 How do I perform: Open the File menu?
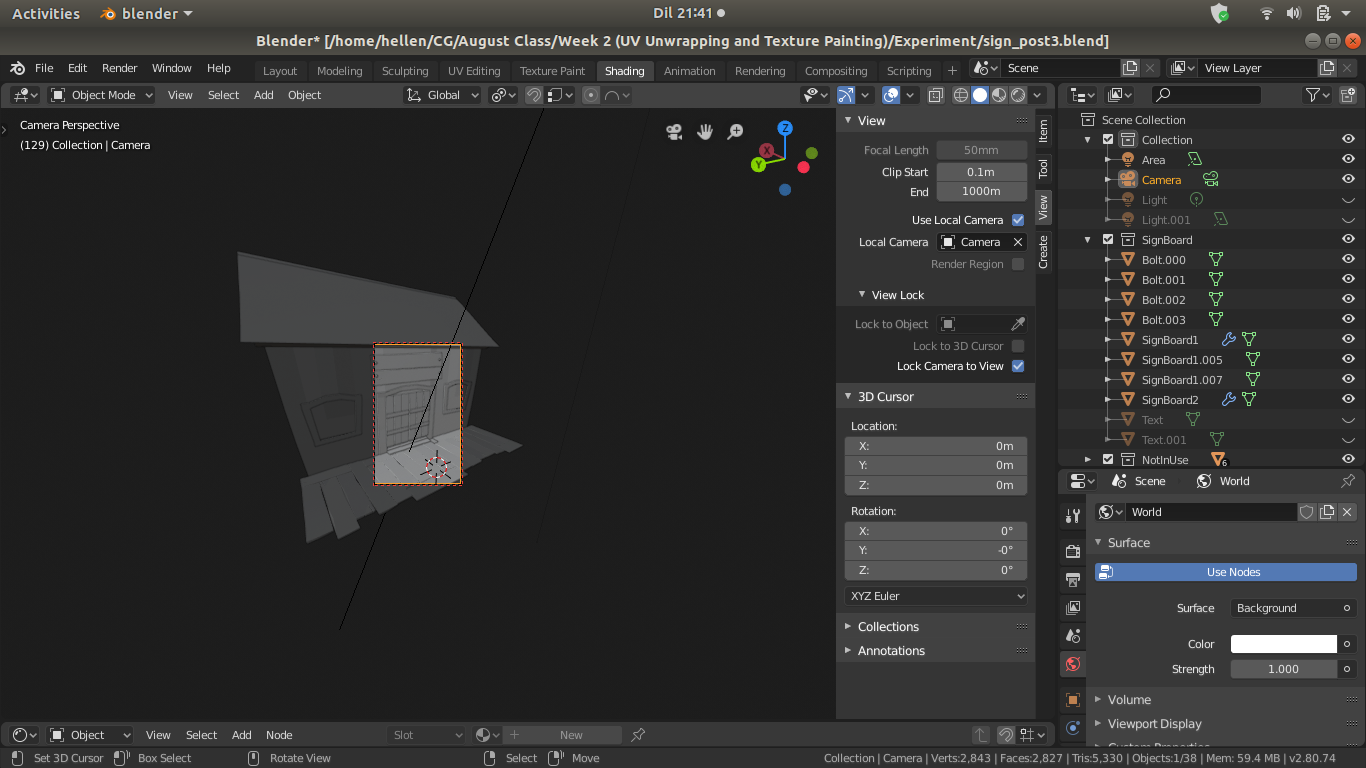click(44, 68)
